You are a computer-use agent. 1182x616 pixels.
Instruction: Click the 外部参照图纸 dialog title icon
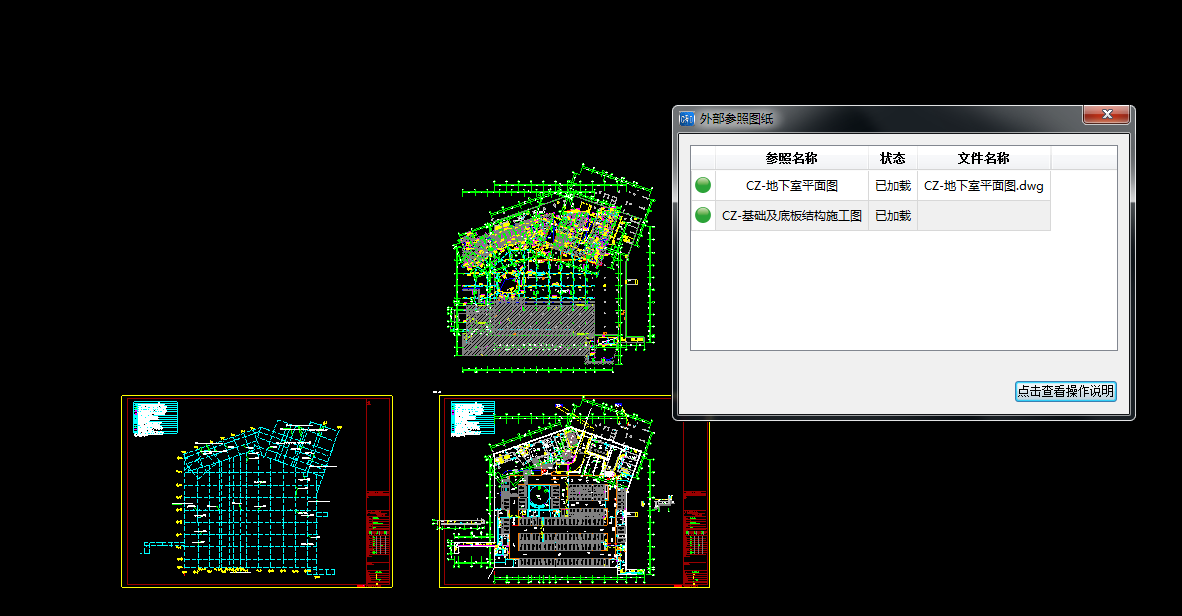point(686,118)
